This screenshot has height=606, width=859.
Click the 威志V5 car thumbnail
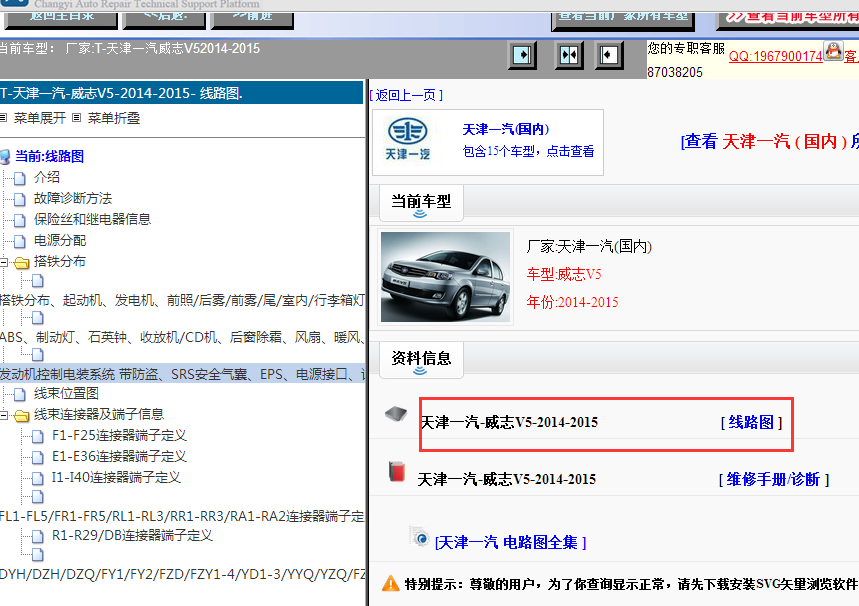(445, 277)
